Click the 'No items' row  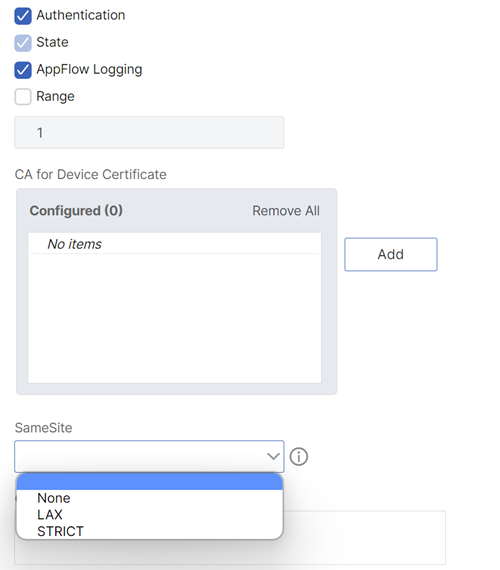click(175, 244)
